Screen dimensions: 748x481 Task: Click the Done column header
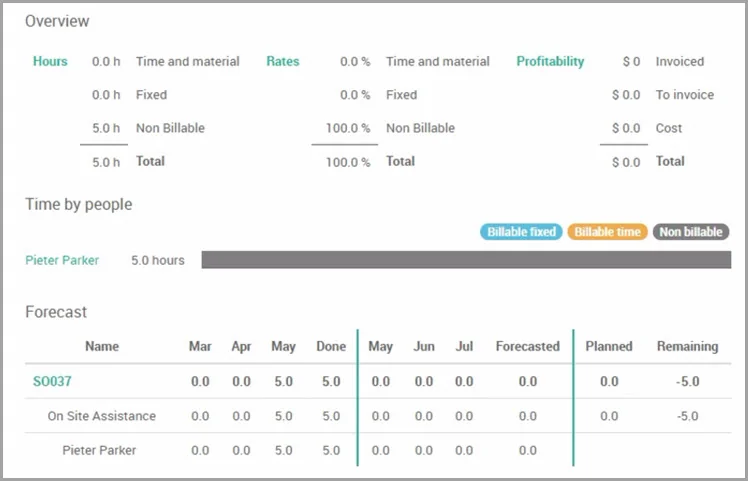click(331, 346)
